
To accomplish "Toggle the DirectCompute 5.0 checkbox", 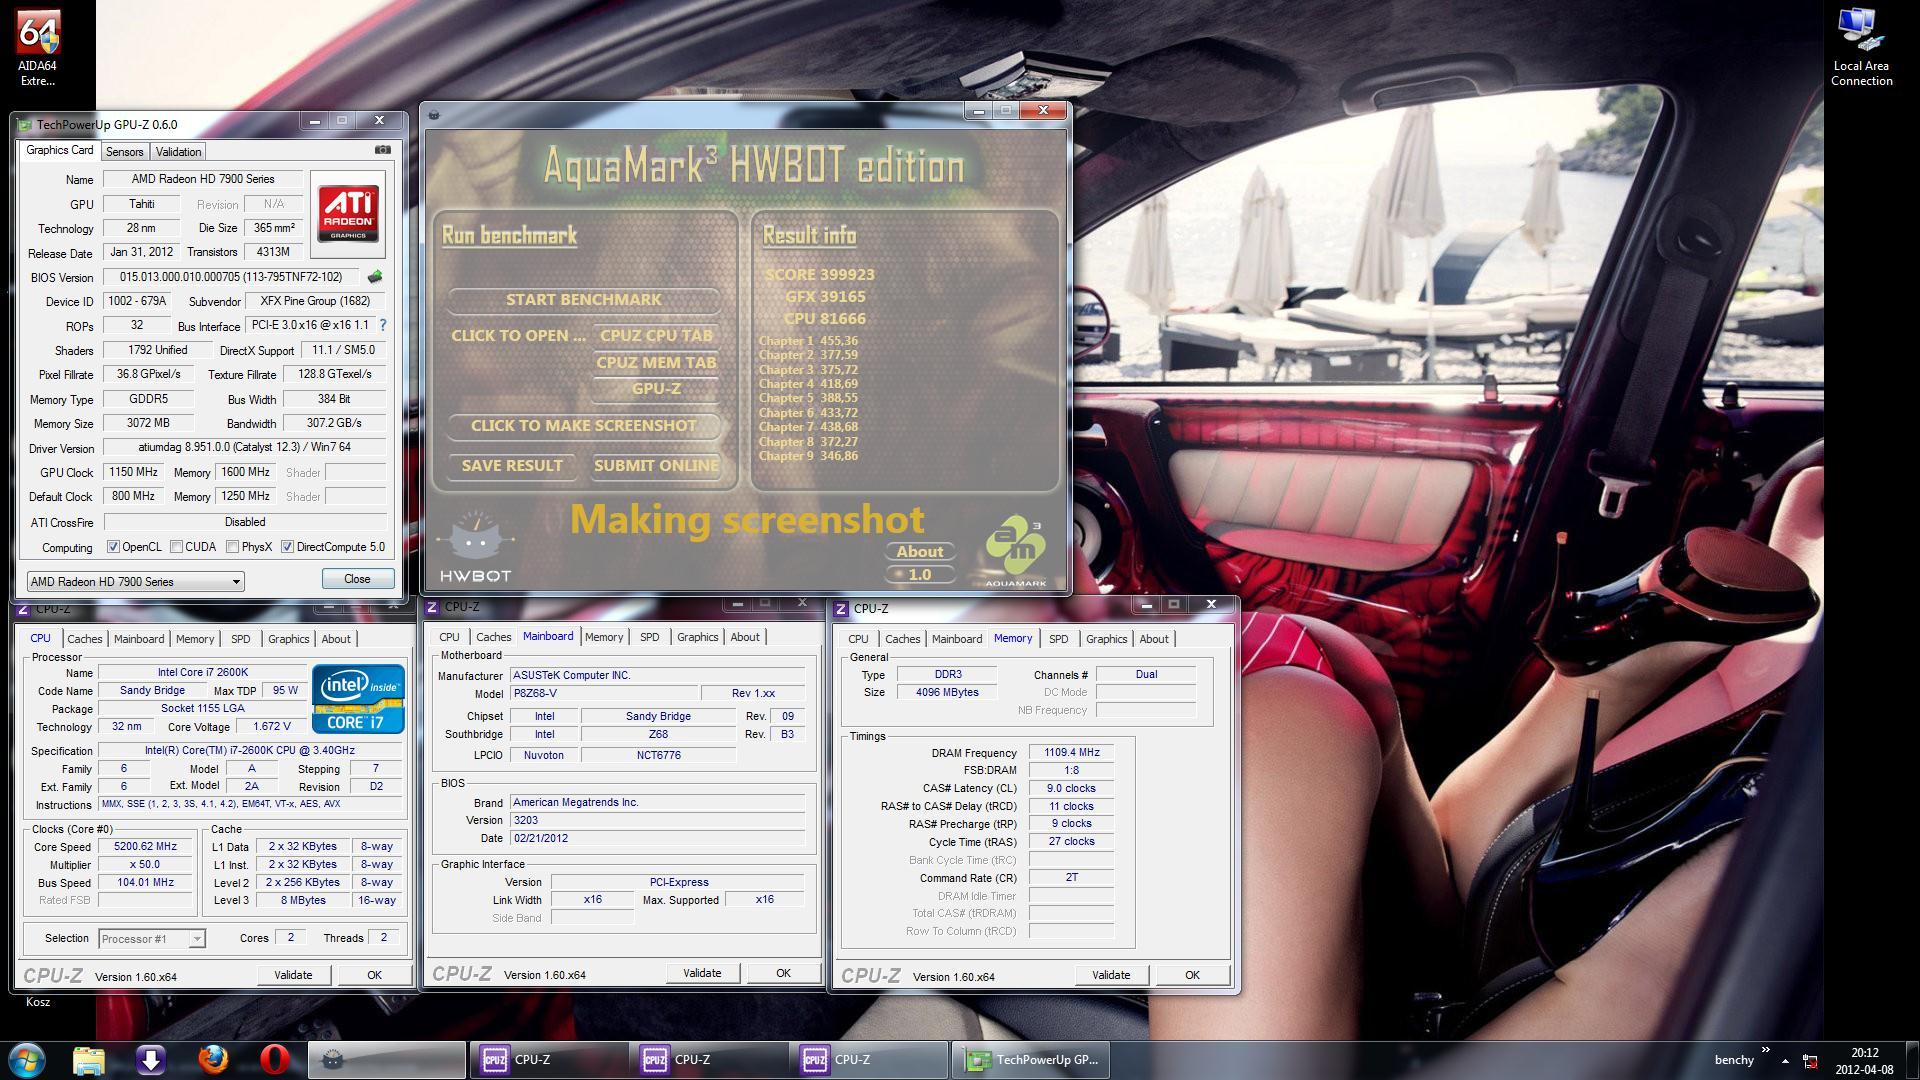I will pyautogui.click(x=287, y=547).
